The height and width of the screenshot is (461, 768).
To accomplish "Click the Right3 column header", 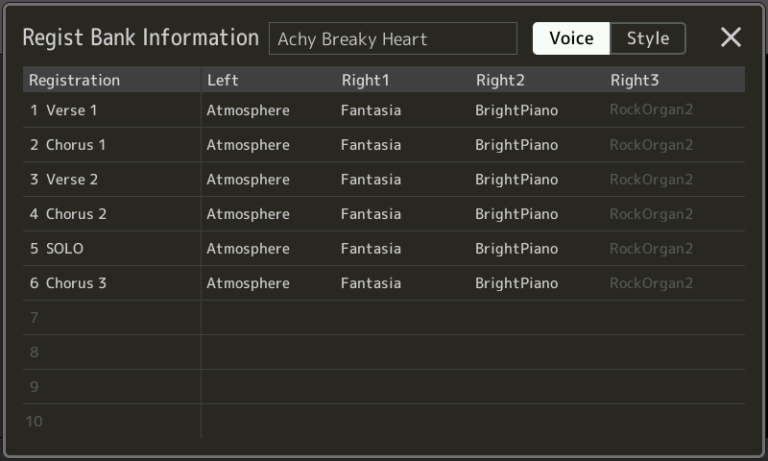I will pos(635,80).
